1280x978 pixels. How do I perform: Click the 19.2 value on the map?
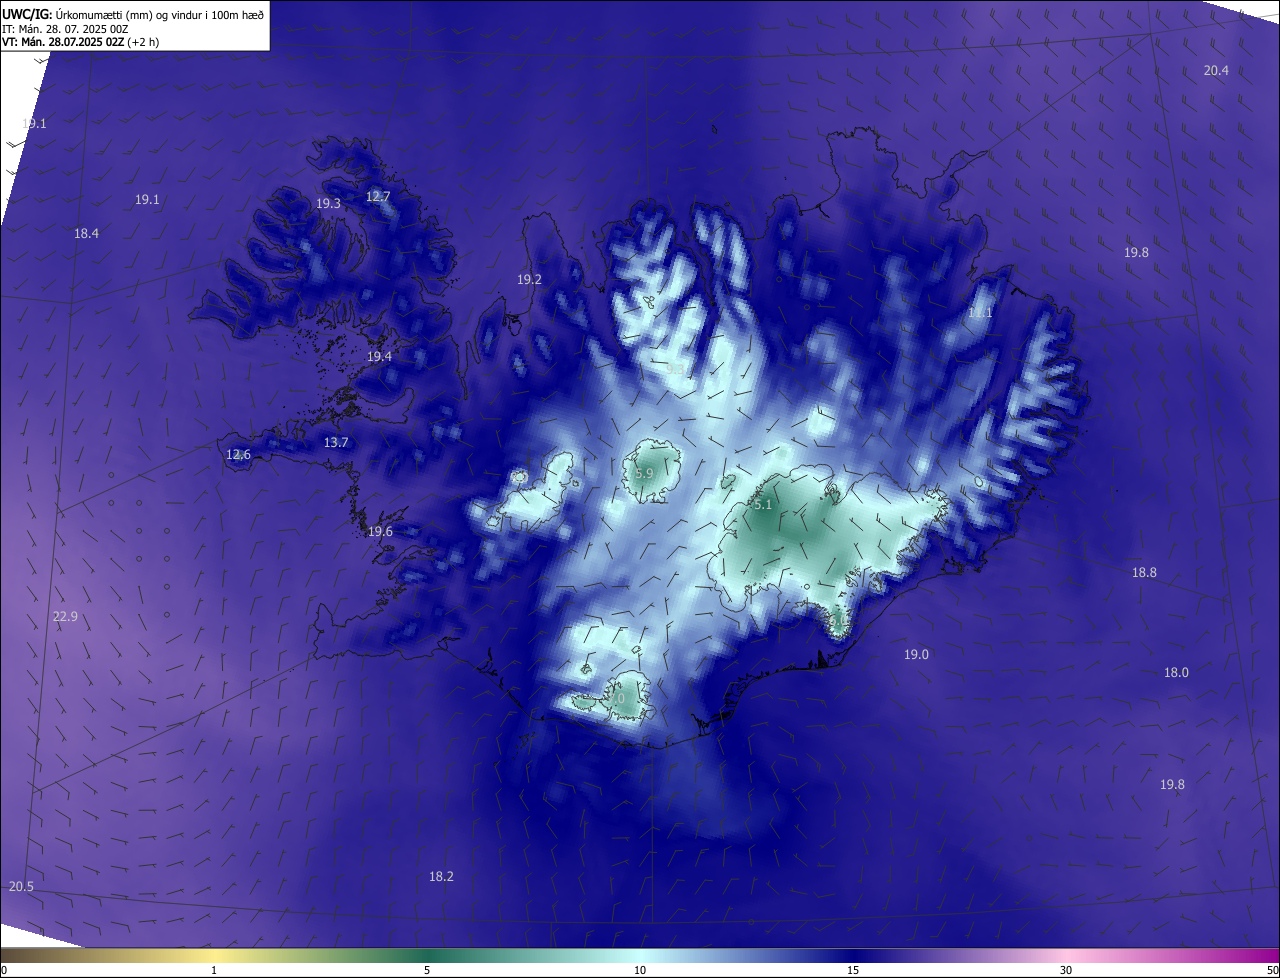[x=529, y=279]
